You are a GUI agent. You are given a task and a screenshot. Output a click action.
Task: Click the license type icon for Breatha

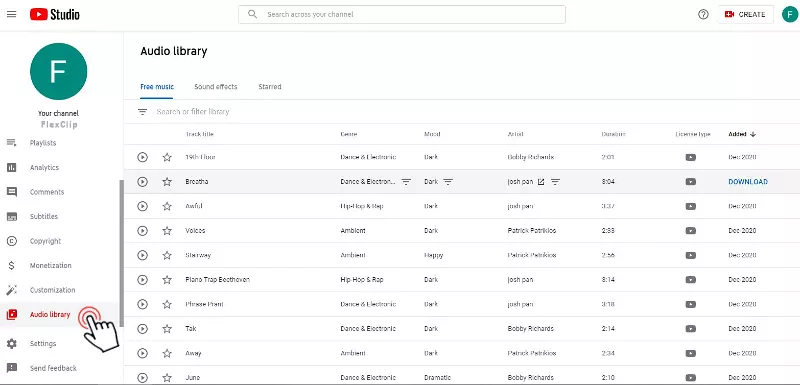[691, 182]
